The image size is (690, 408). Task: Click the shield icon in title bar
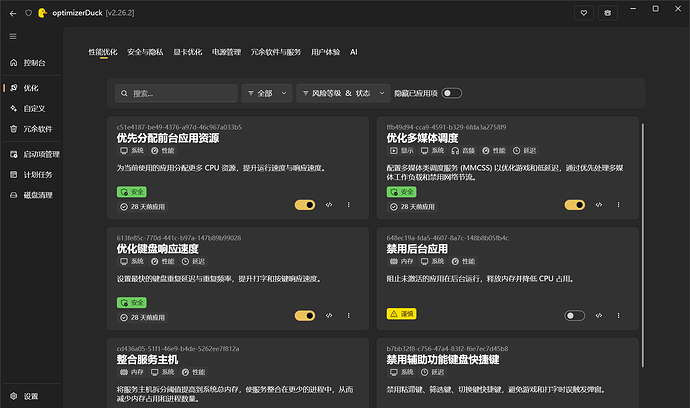[28, 13]
